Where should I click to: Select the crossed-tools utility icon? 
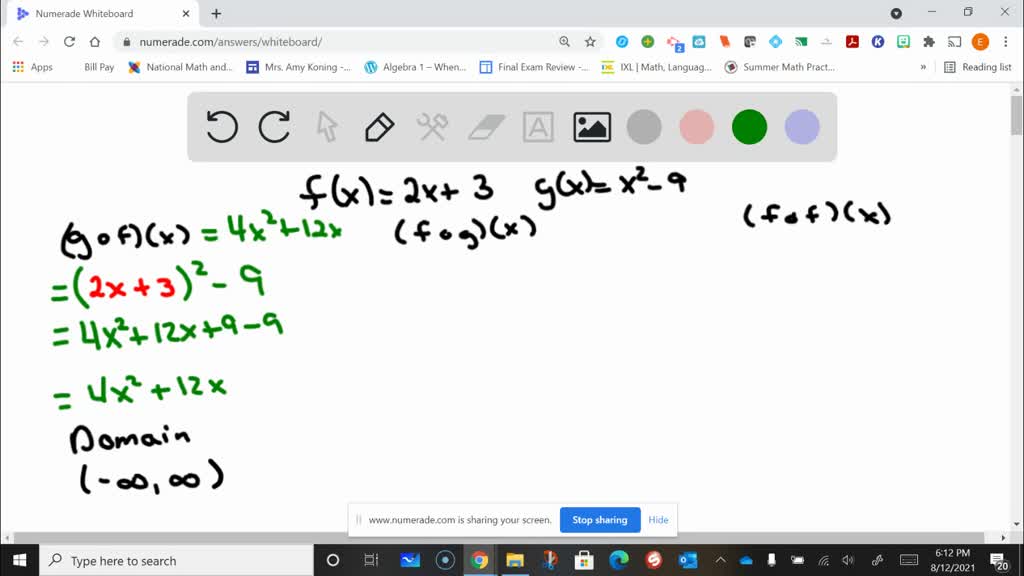432,127
